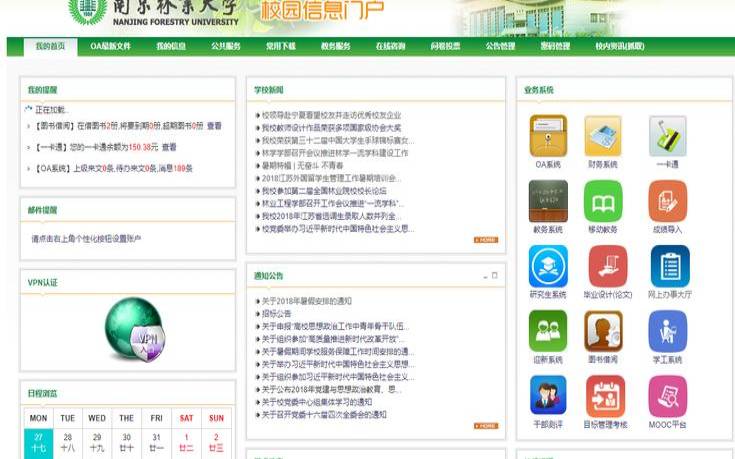Open news 林业工程学部召开工作会议
The image size is (735, 459).
tap(333, 203)
